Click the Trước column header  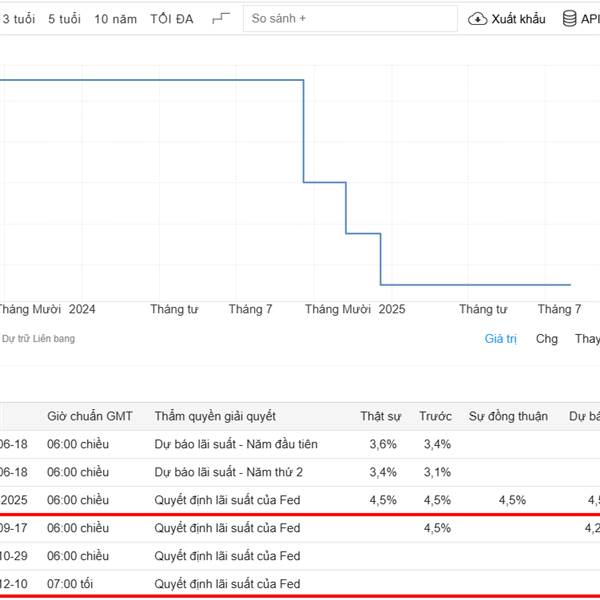tap(435, 416)
